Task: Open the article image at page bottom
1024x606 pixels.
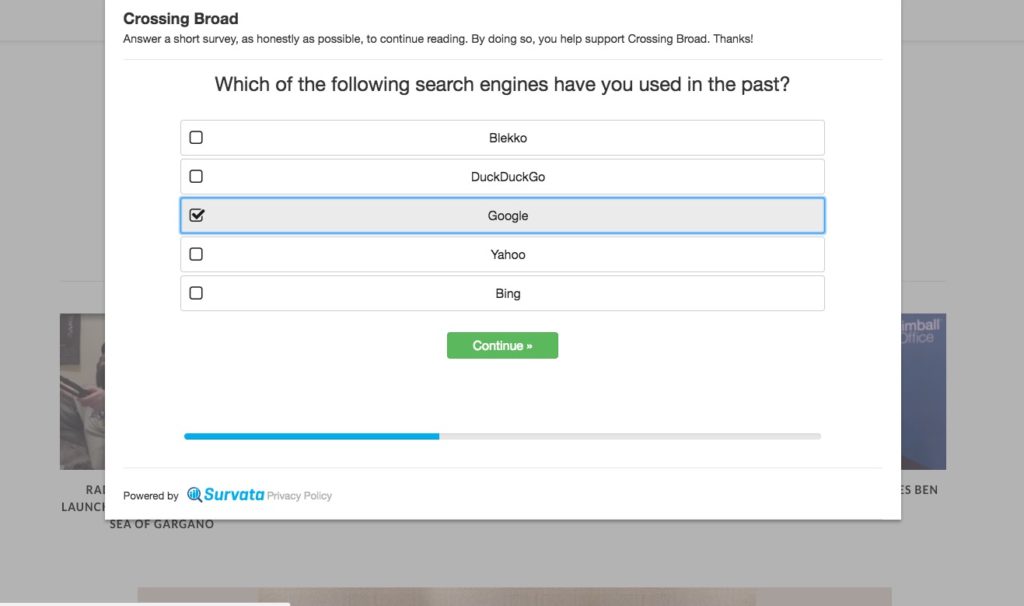Action: pyautogui.click(x=514, y=596)
